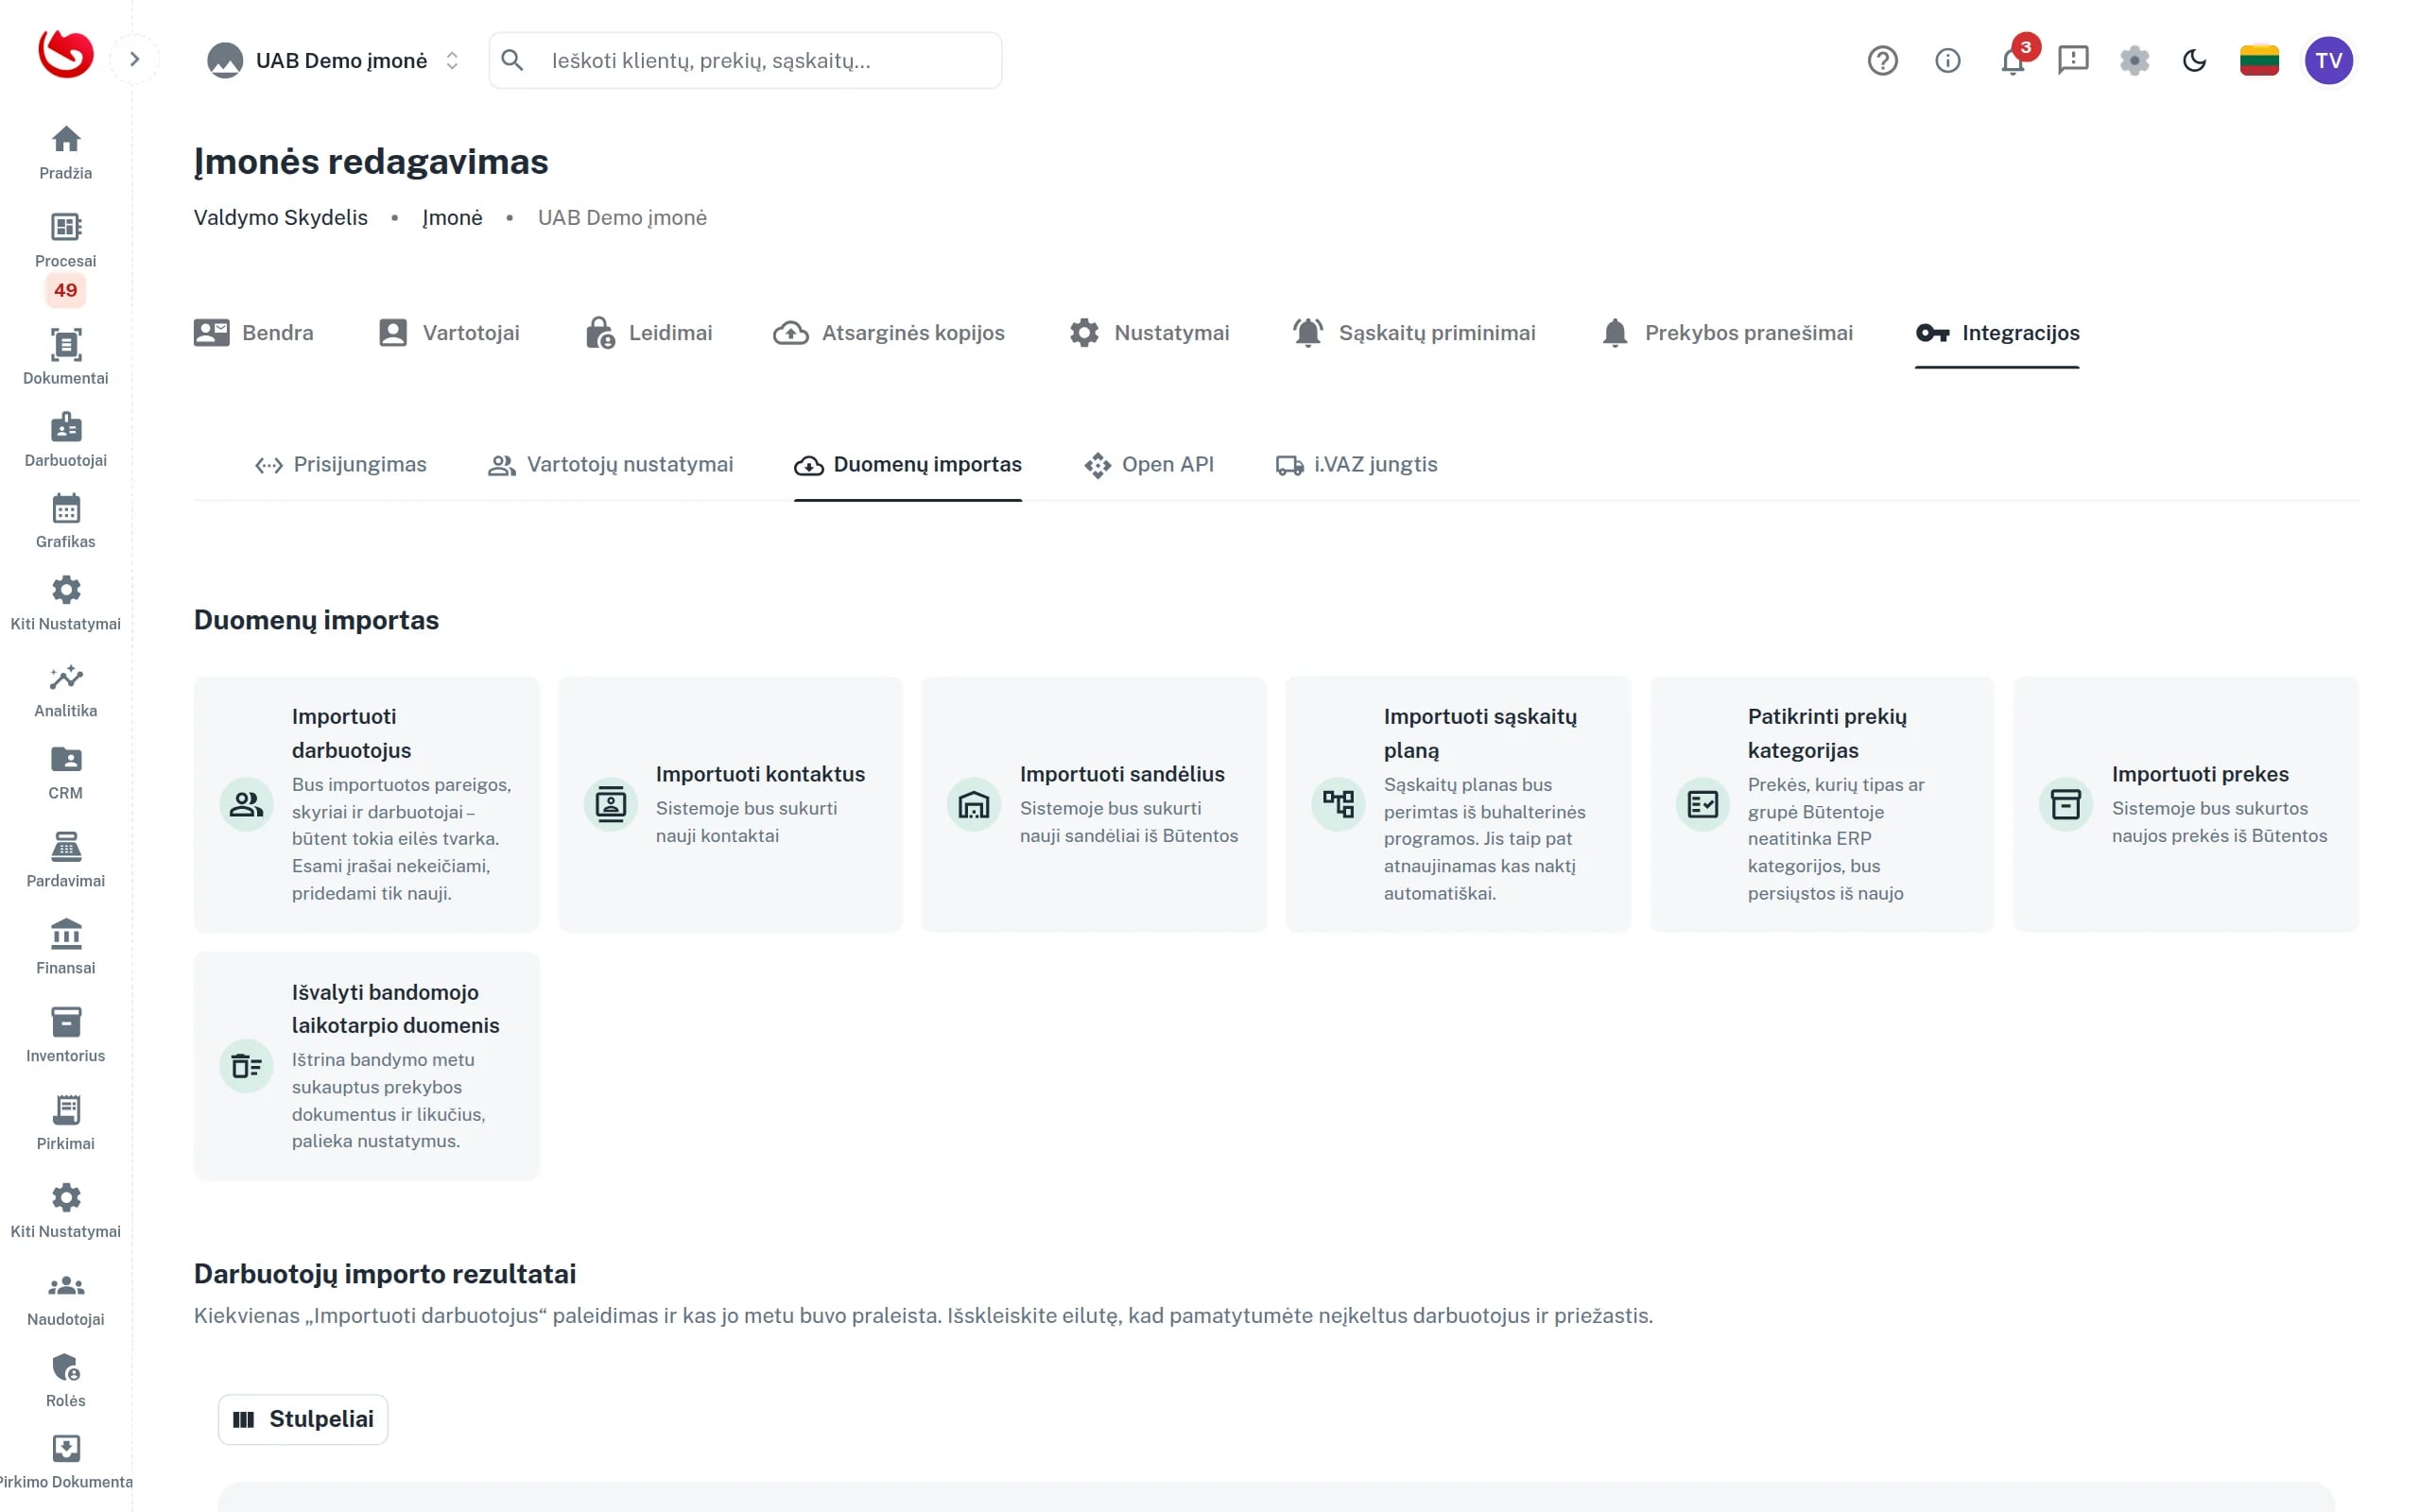Screen dimensions: 2420x1512
Task: Click the info circle icon
Action: (1947, 60)
